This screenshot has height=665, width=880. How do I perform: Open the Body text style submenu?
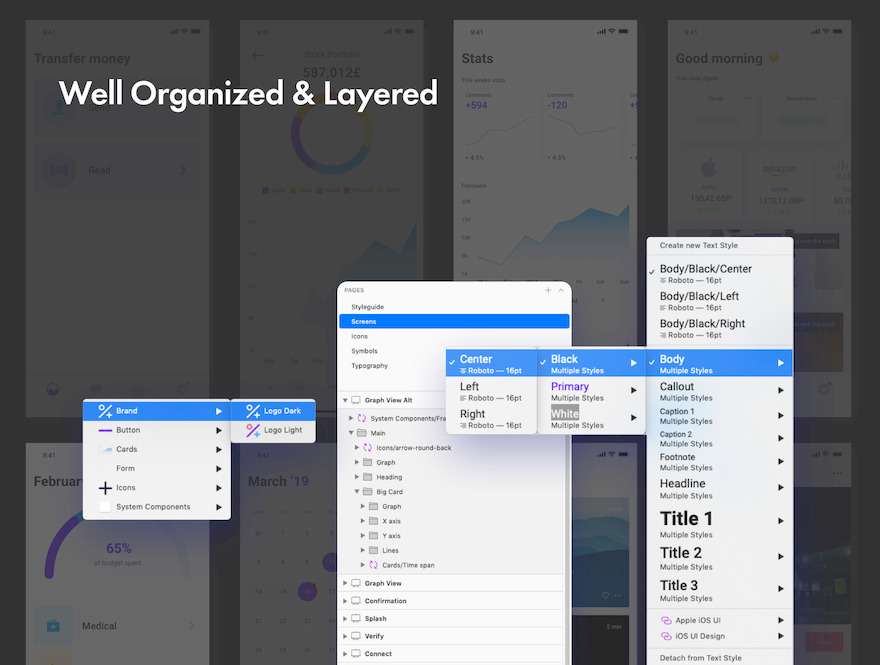point(719,363)
